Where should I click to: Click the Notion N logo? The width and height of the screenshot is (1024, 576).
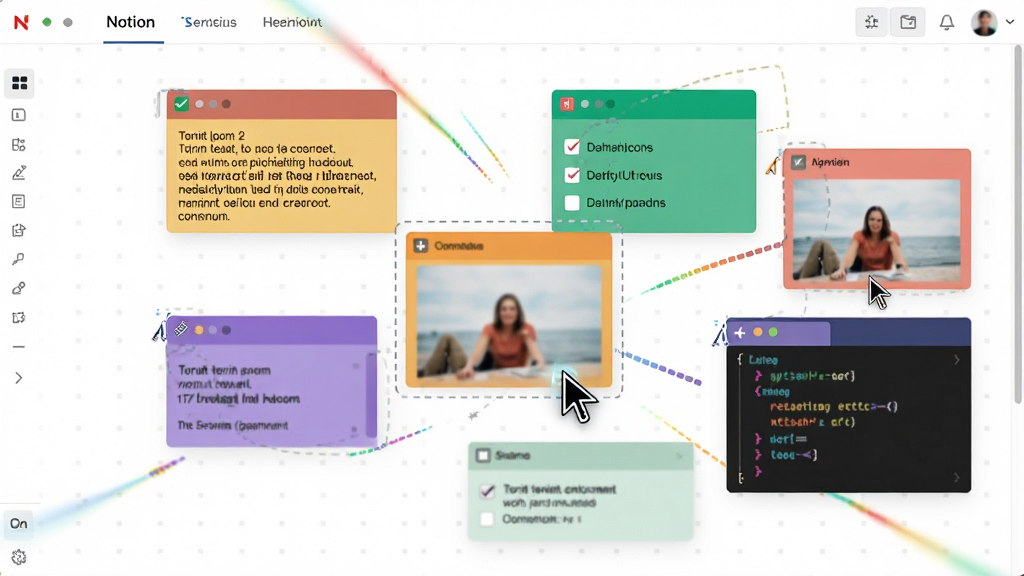point(21,22)
